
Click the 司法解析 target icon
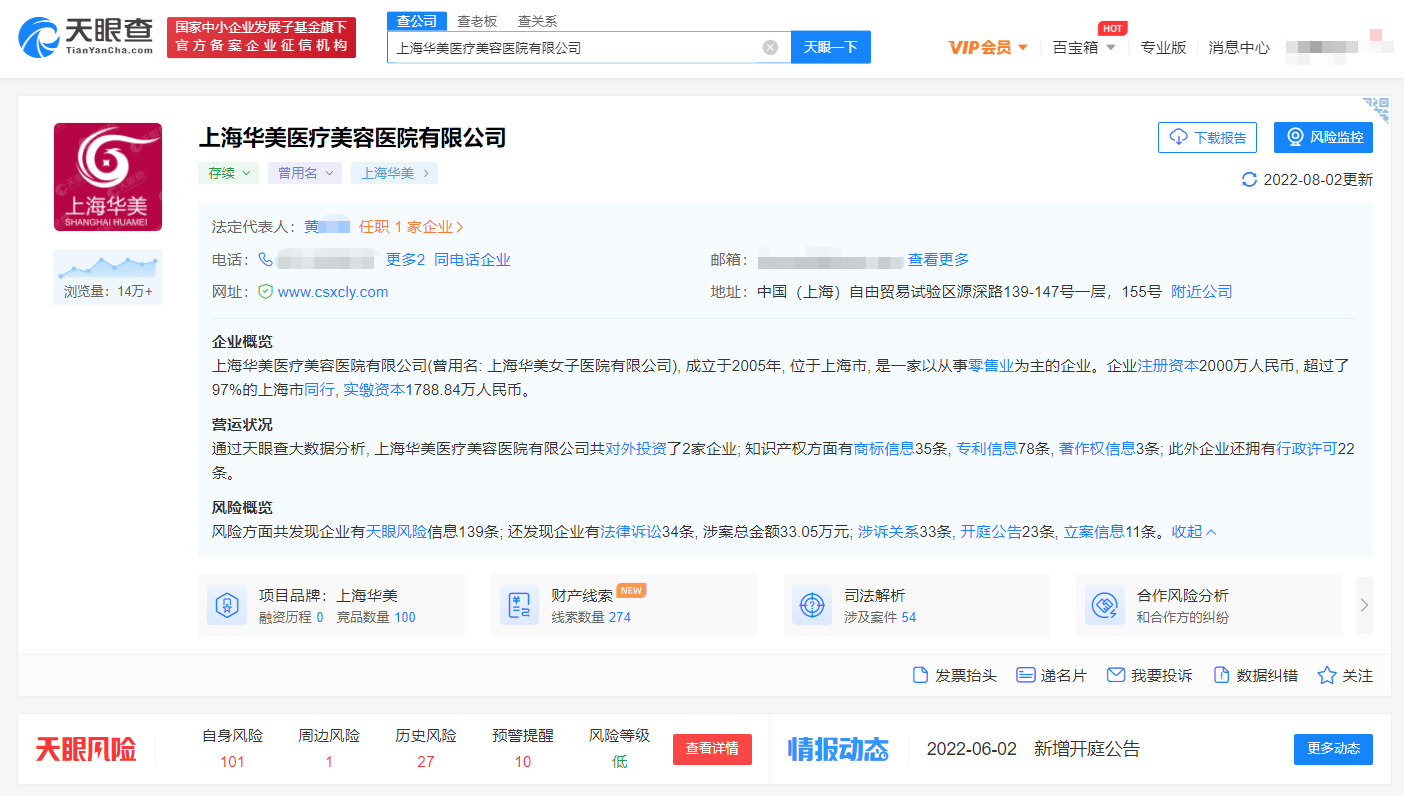[812, 605]
